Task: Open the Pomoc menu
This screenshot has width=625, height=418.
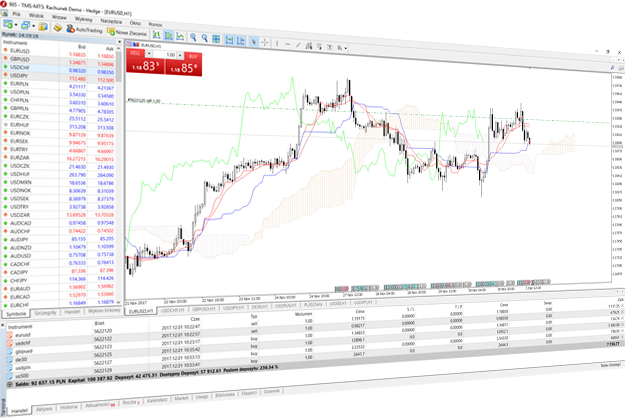Action: pyautogui.click(x=155, y=24)
